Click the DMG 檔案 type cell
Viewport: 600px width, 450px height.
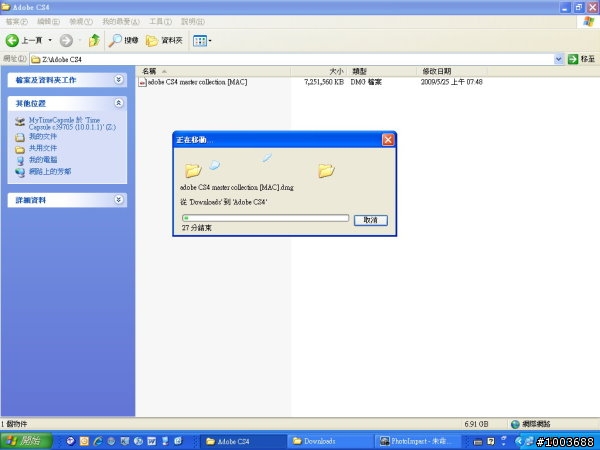click(x=366, y=82)
